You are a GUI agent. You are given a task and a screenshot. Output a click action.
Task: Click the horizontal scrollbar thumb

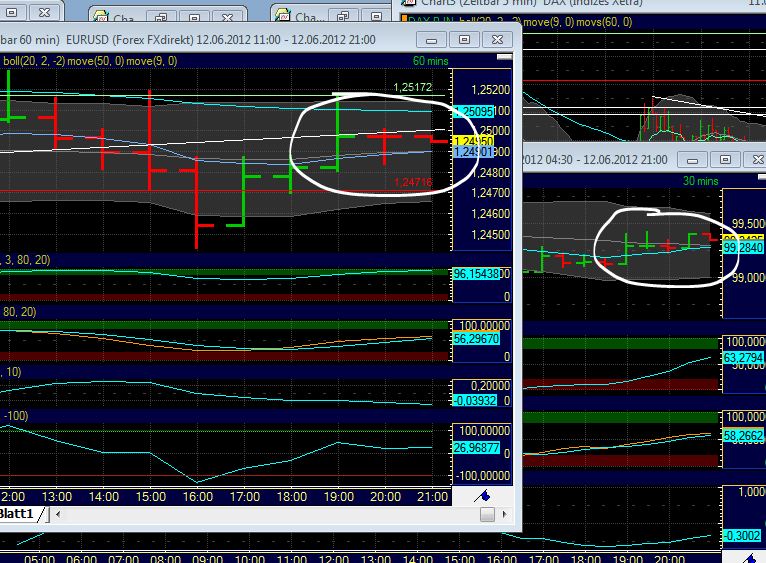[x=487, y=514]
